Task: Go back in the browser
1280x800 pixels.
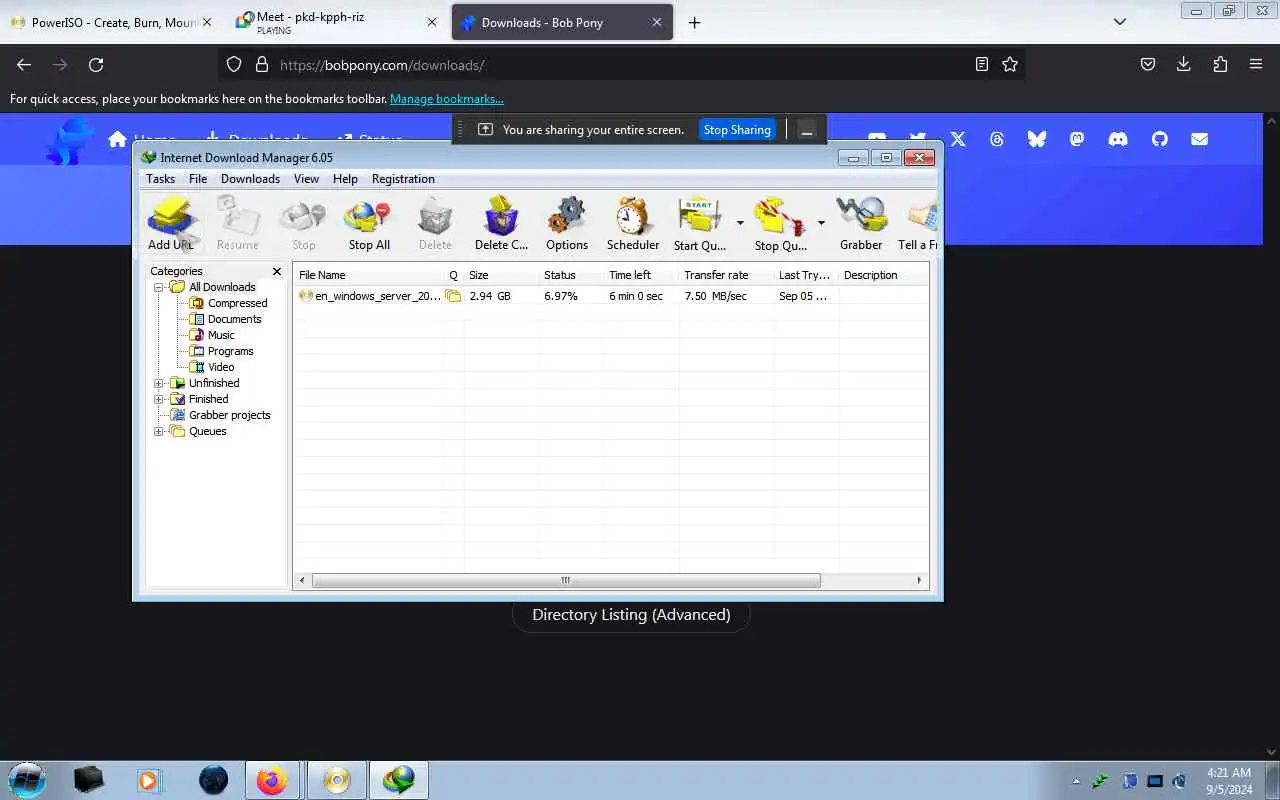Action: tap(24, 64)
